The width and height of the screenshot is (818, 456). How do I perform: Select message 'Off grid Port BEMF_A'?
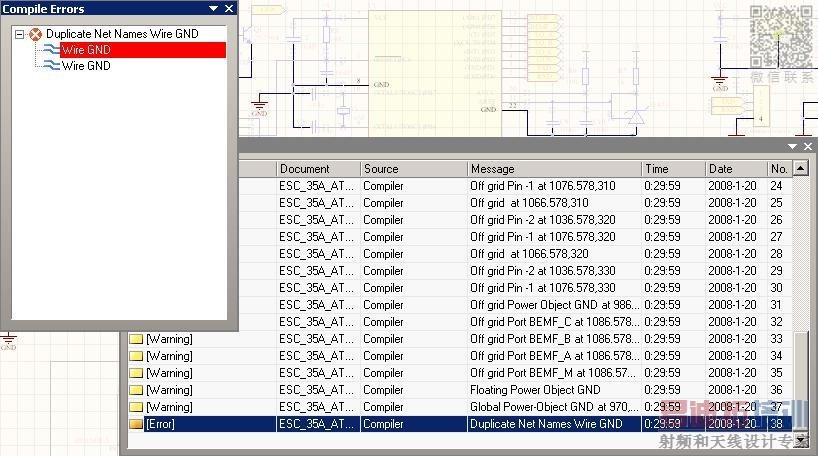(x=554, y=356)
